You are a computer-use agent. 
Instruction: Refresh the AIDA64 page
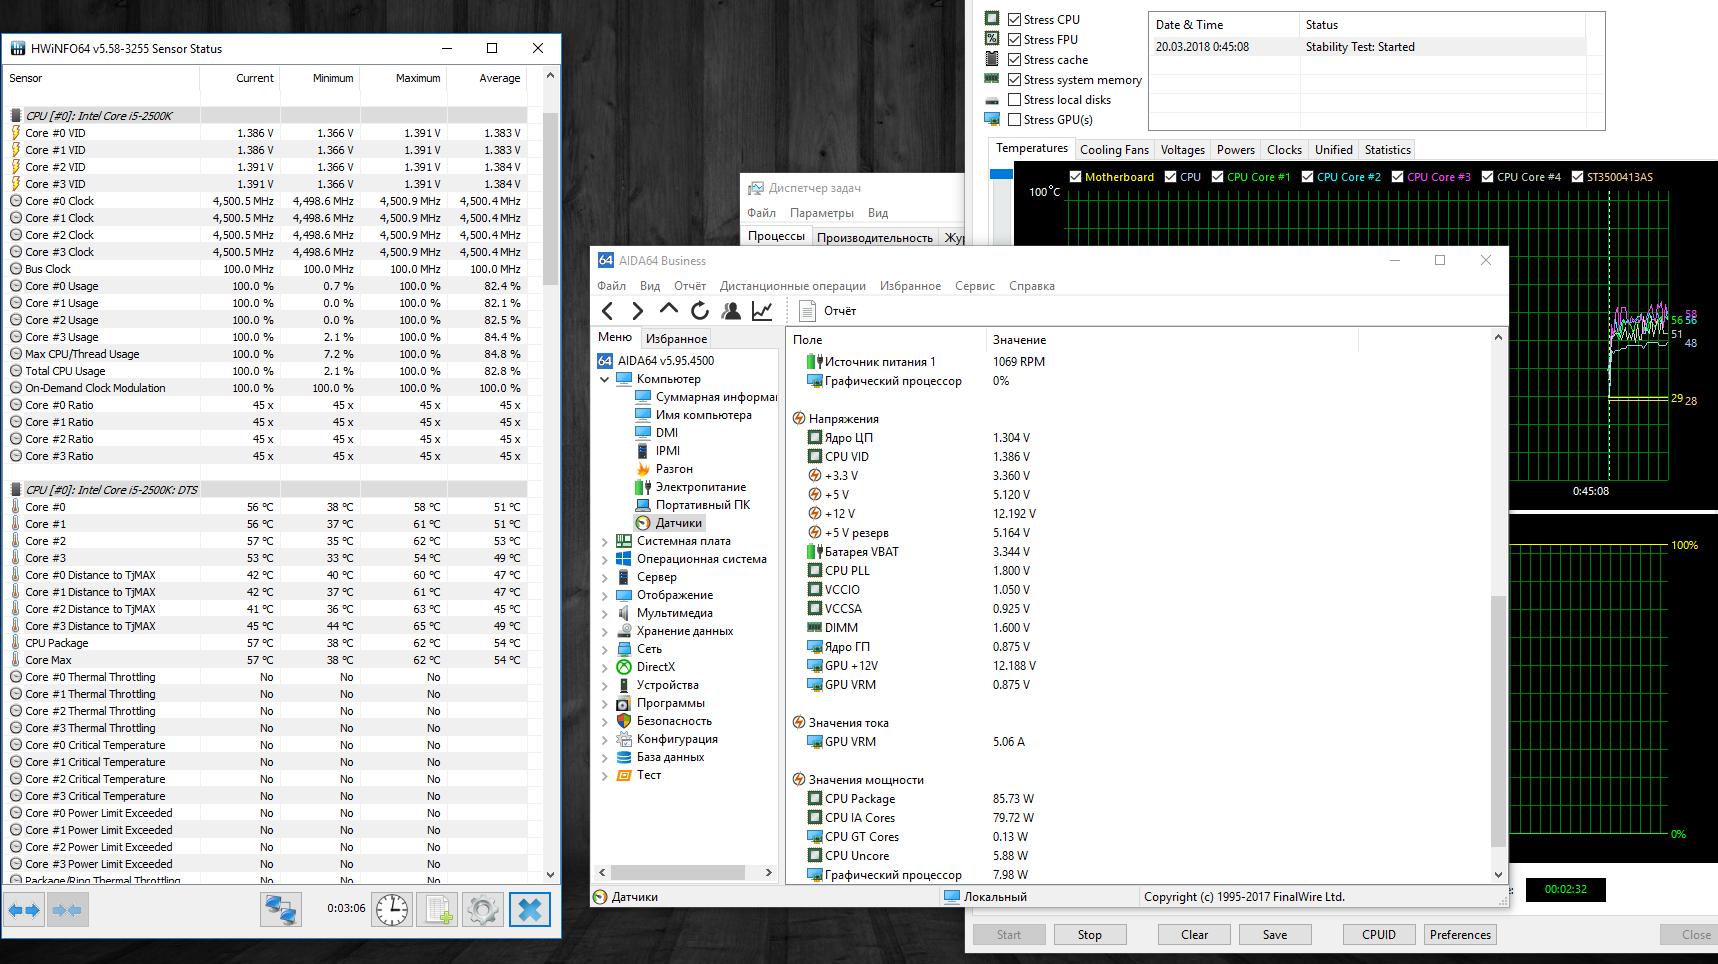700,311
